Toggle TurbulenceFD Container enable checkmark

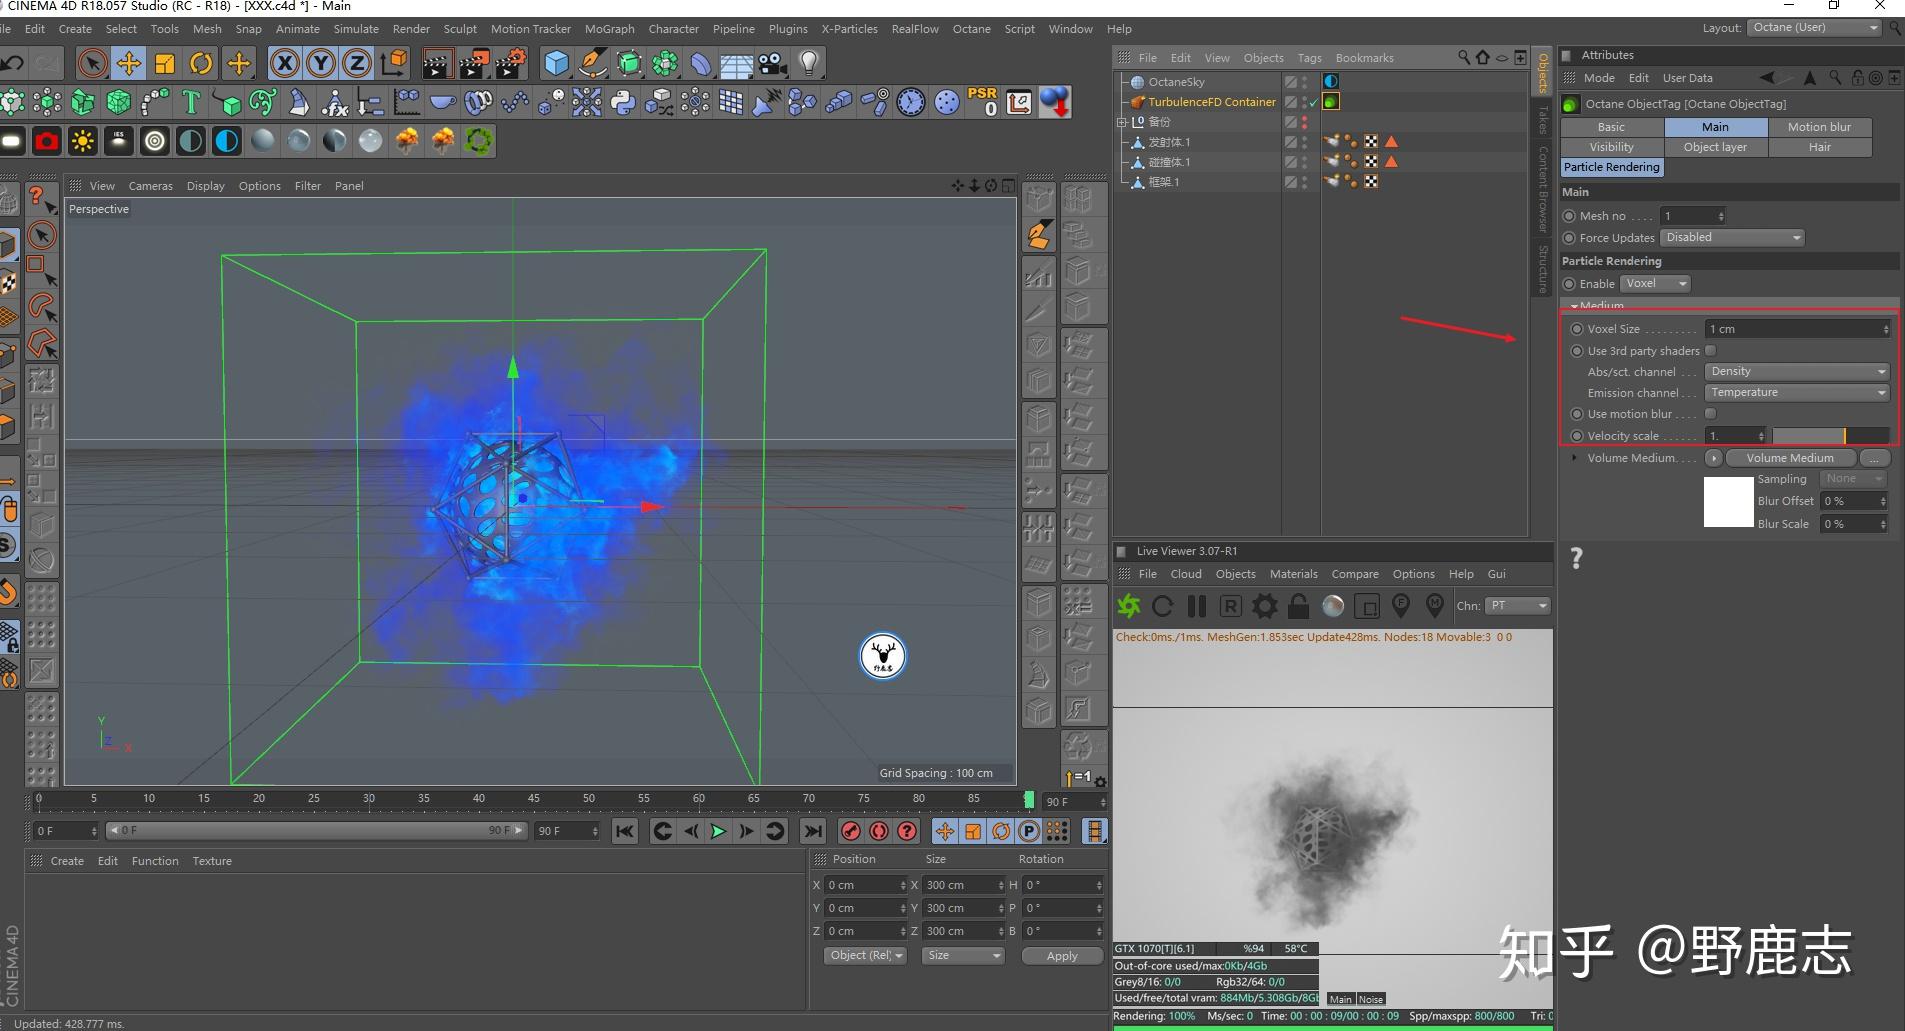point(1313,102)
